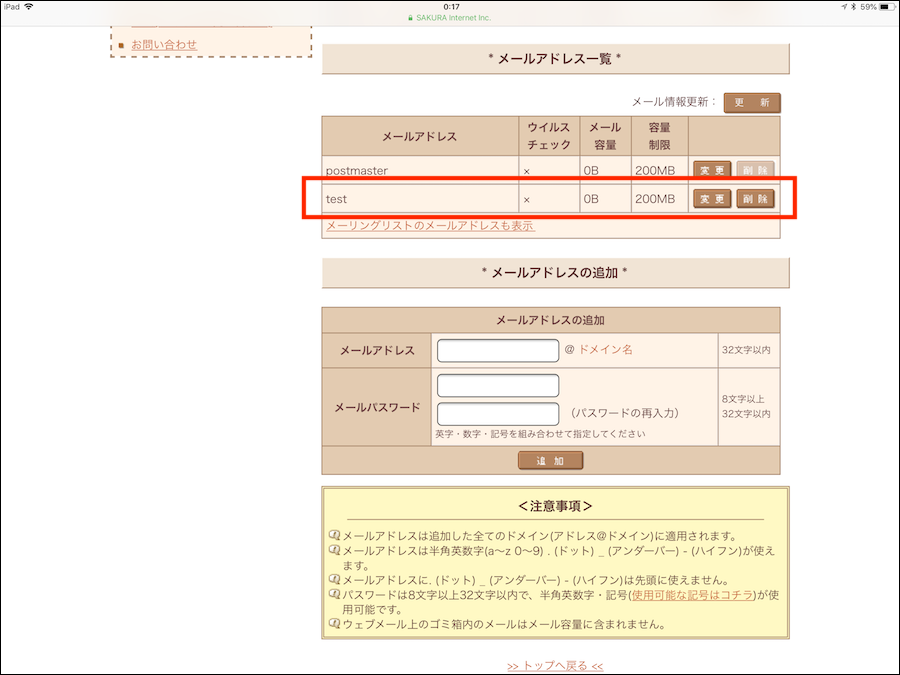Focus the password re-entry field
Screen dimensions: 900x675
coord(498,414)
